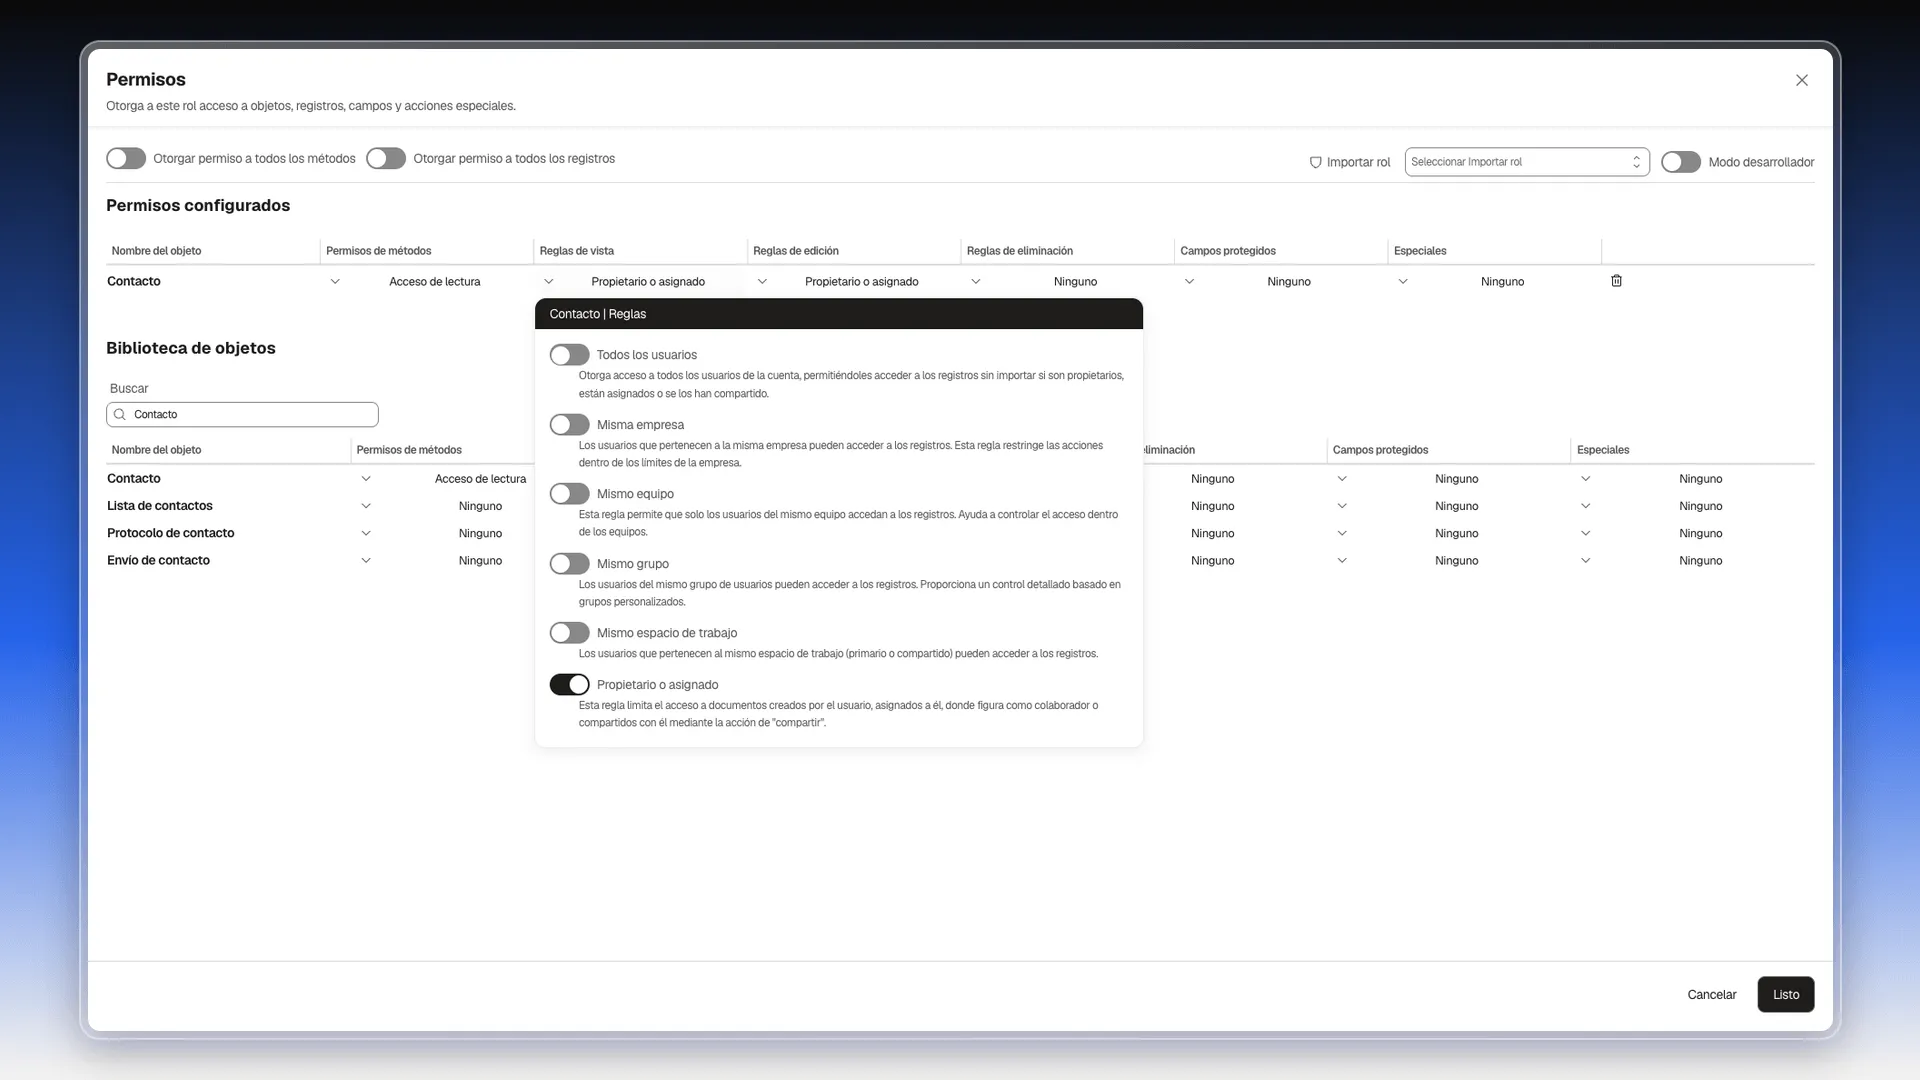The image size is (1920, 1080).
Task: Enable Modo desarrollador switch
Action: coord(1680,162)
